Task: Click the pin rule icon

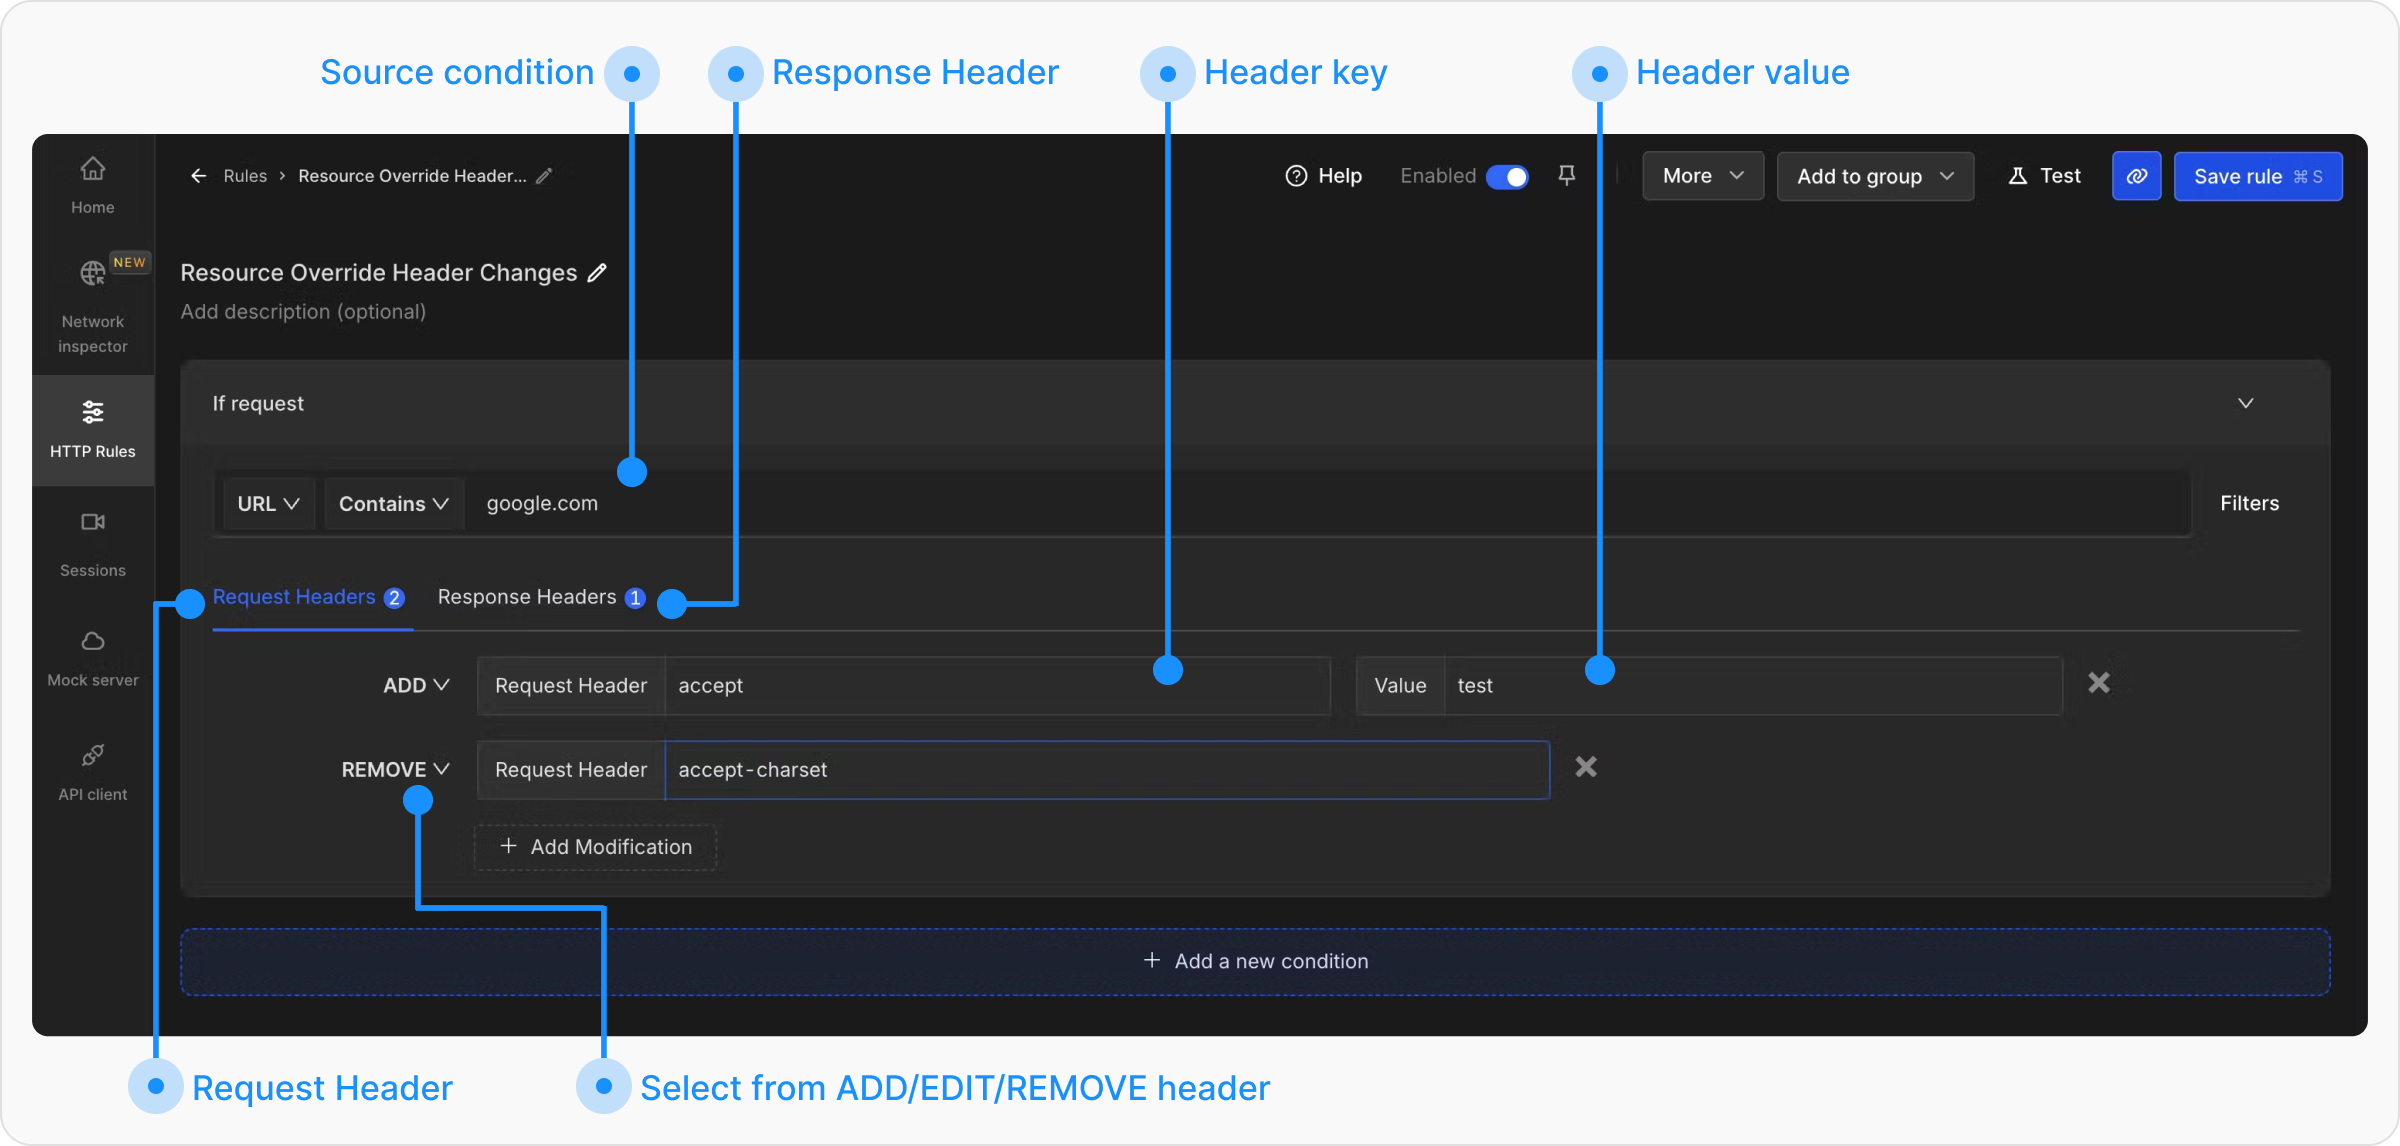Action: coord(1567,176)
